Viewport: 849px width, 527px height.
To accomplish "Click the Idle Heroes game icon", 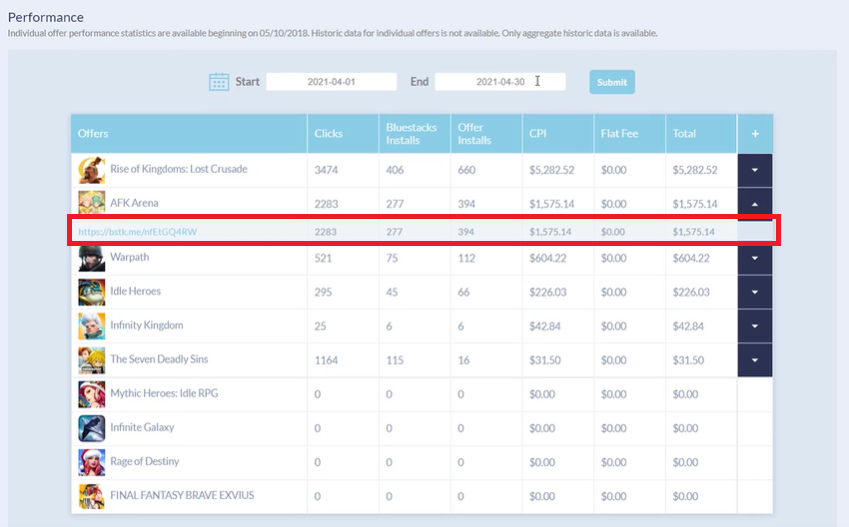I will [x=92, y=292].
